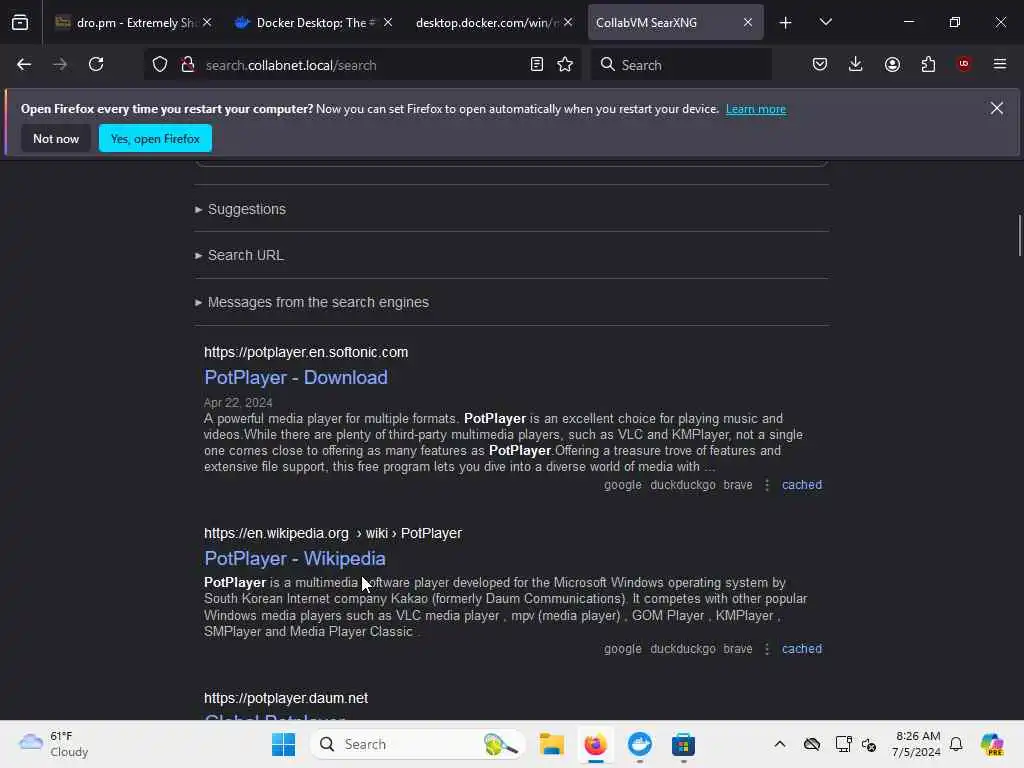Close the dro.pm tab
The image size is (1024, 768).
207,23
